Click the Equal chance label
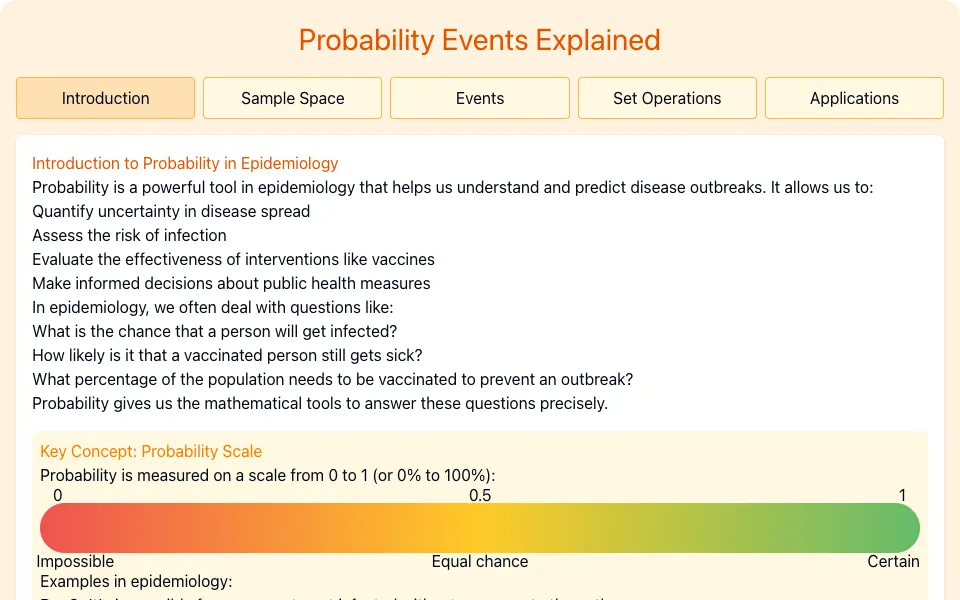This screenshot has width=960, height=600. [x=480, y=561]
